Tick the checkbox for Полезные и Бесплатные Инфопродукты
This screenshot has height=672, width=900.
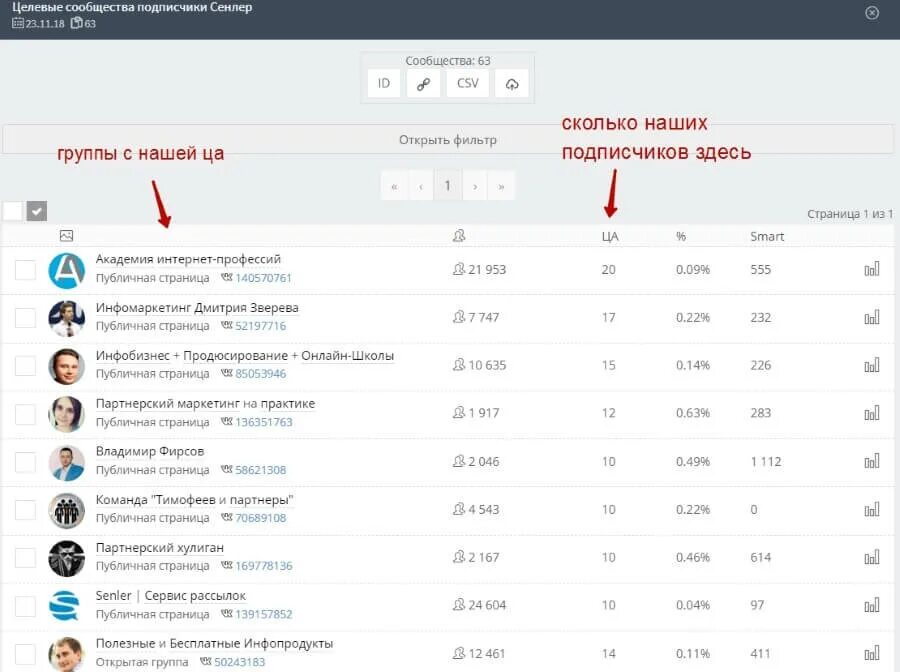[25, 654]
